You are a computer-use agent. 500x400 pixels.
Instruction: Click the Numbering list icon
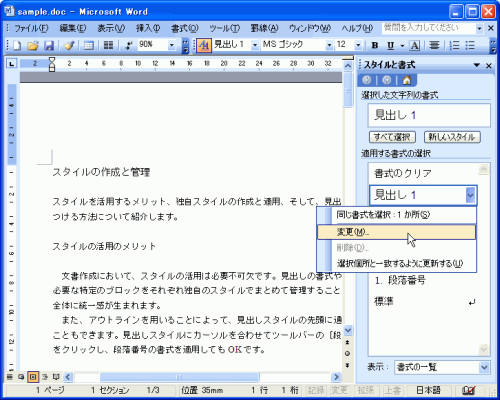(x=454, y=45)
